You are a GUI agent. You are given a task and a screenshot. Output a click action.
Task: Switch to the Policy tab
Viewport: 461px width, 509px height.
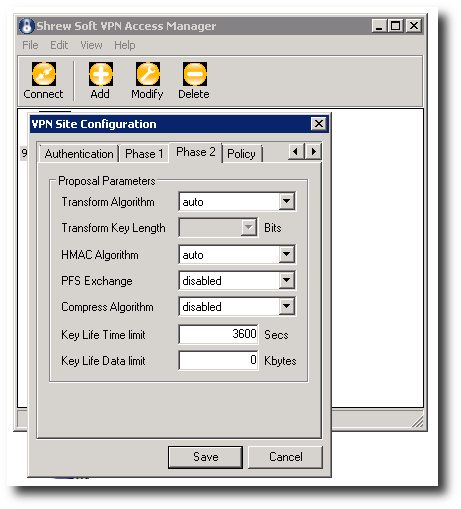point(242,154)
